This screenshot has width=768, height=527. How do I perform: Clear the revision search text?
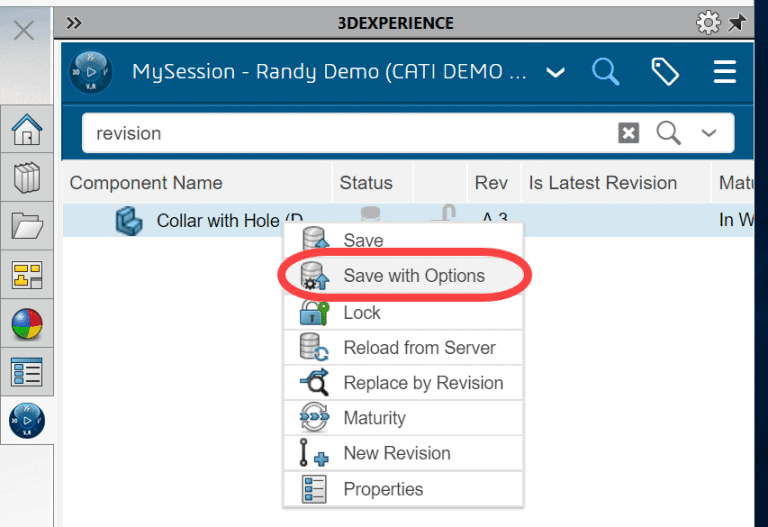coord(628,133)
